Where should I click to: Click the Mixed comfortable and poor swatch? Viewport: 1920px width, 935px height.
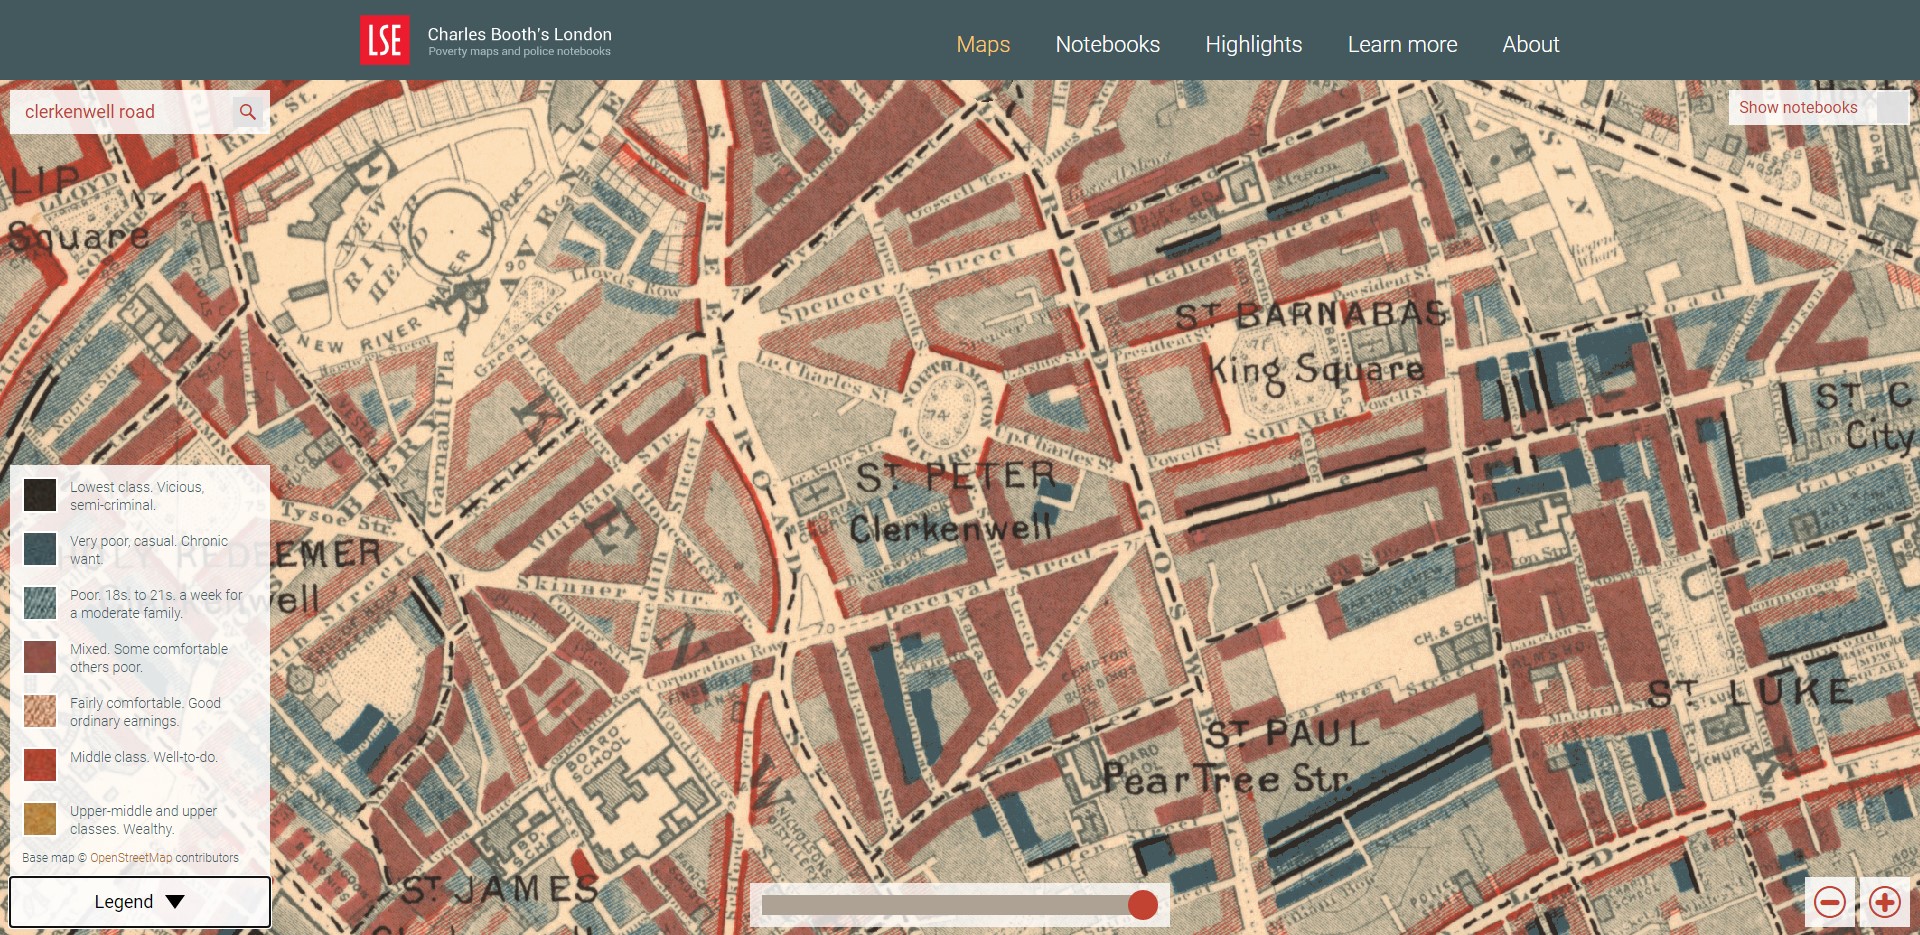click(40, 657)
